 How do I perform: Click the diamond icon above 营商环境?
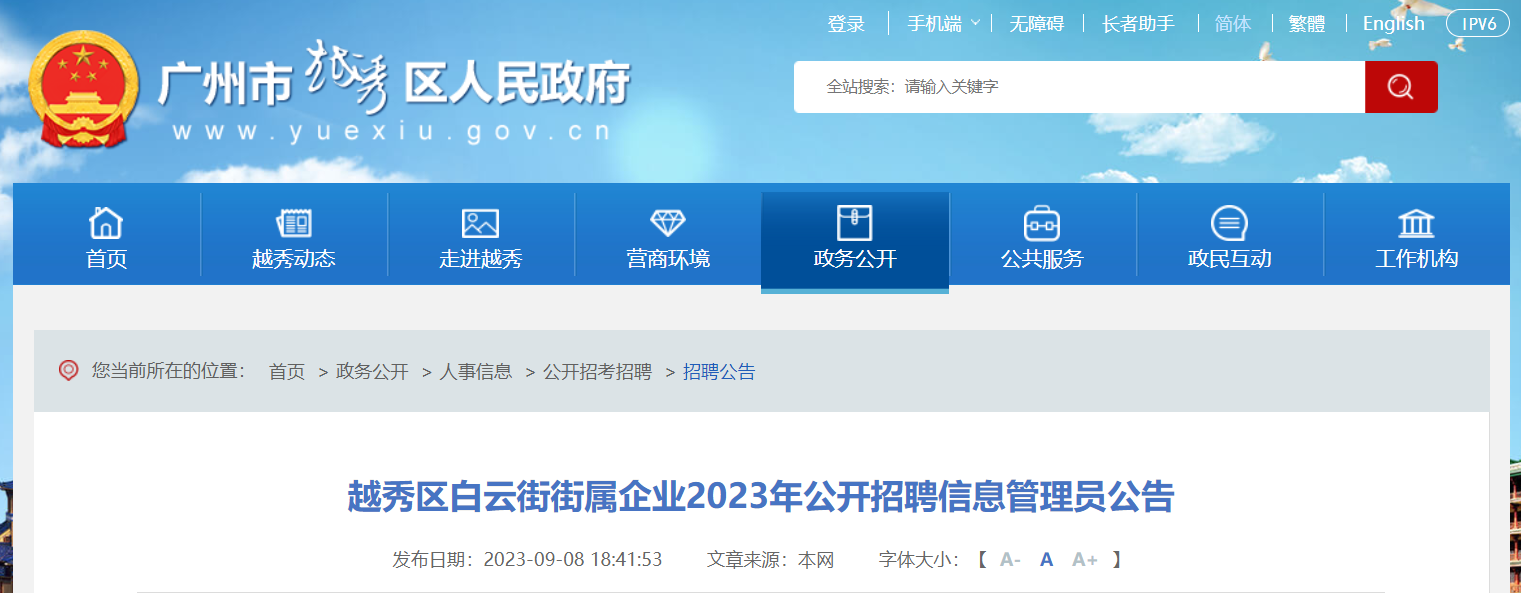tap(668, 223)
